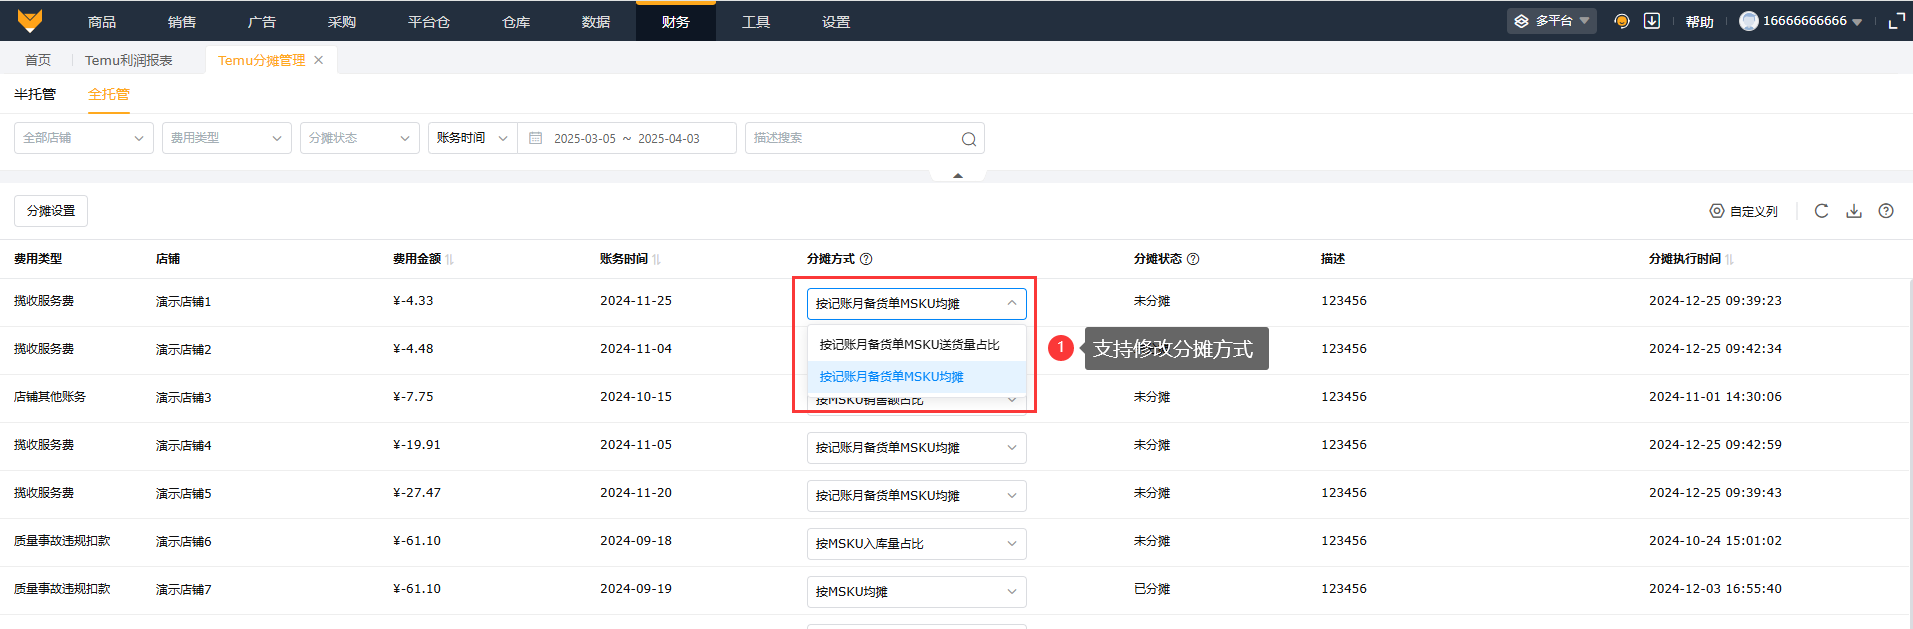Screen dimensions: 1913x629
Task: Click the date range input field
Action: [x=627, y=138]
